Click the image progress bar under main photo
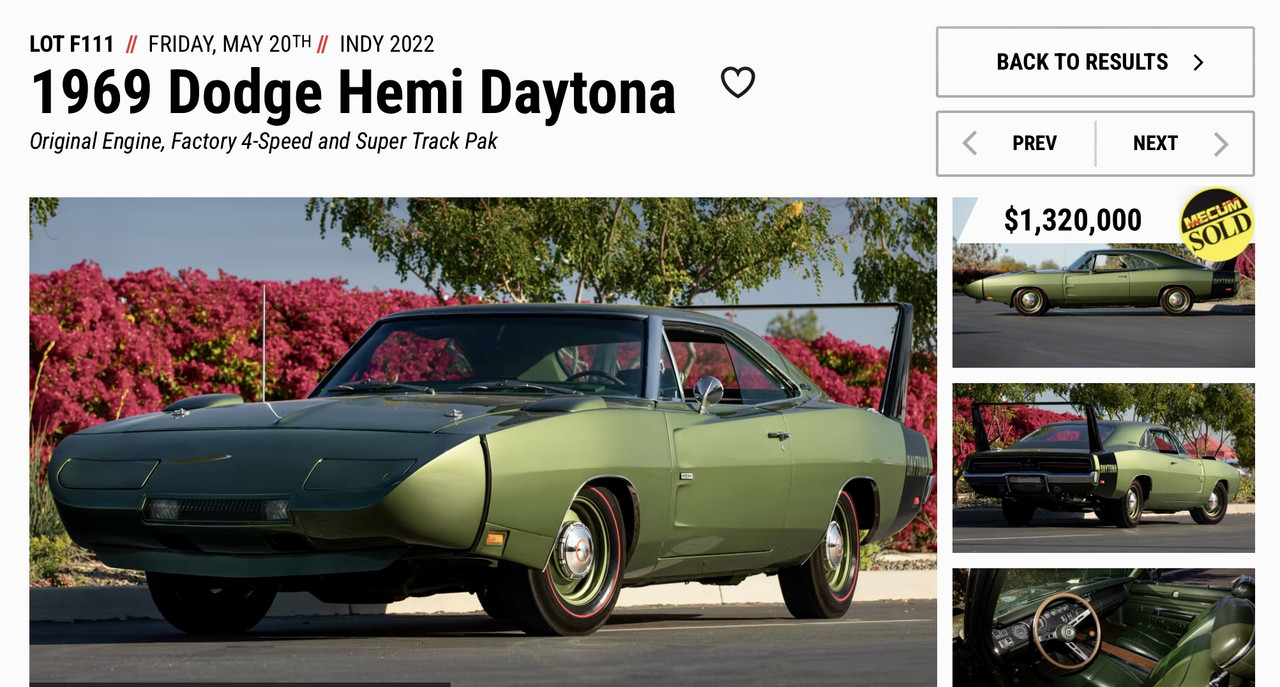1280x687 pixels. pyautogui.click(x=240, y=684)
